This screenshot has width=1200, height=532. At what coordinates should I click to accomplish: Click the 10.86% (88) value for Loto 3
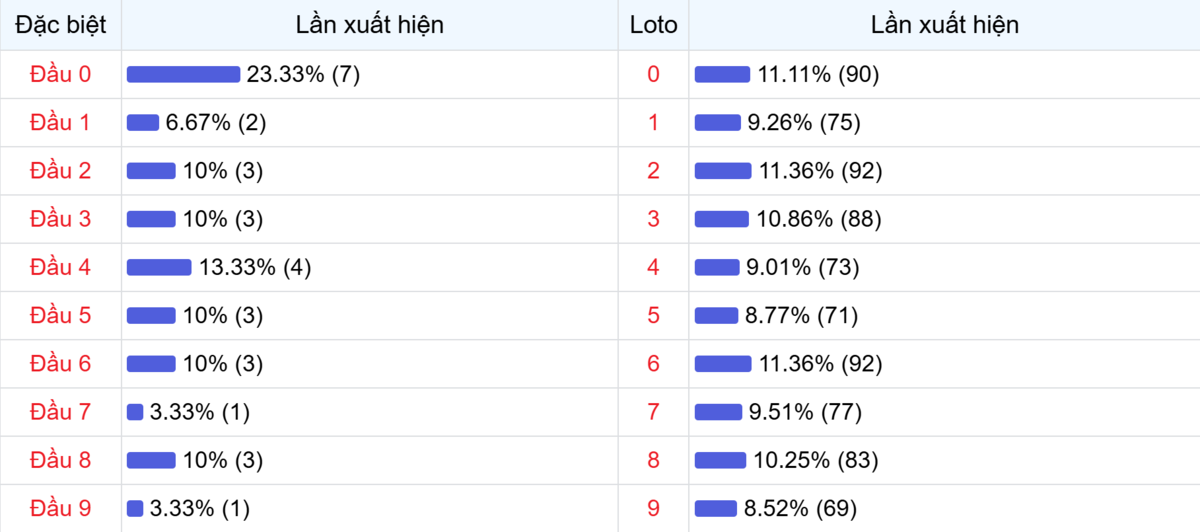pyautogui.click(x=819, y=219)
